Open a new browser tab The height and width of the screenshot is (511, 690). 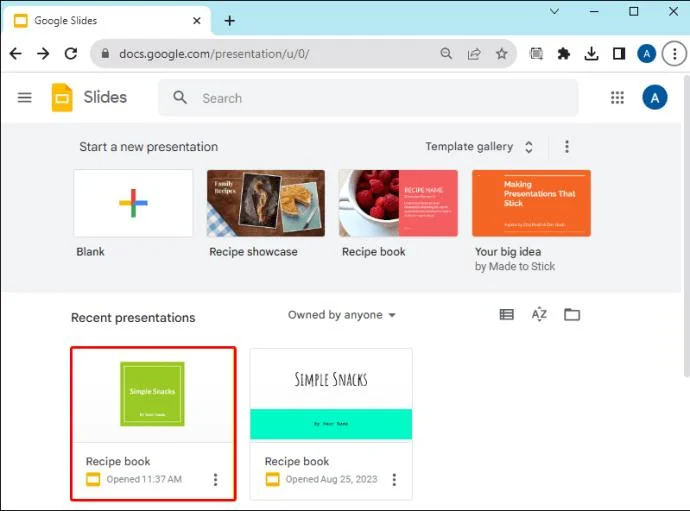click(230, 21)
